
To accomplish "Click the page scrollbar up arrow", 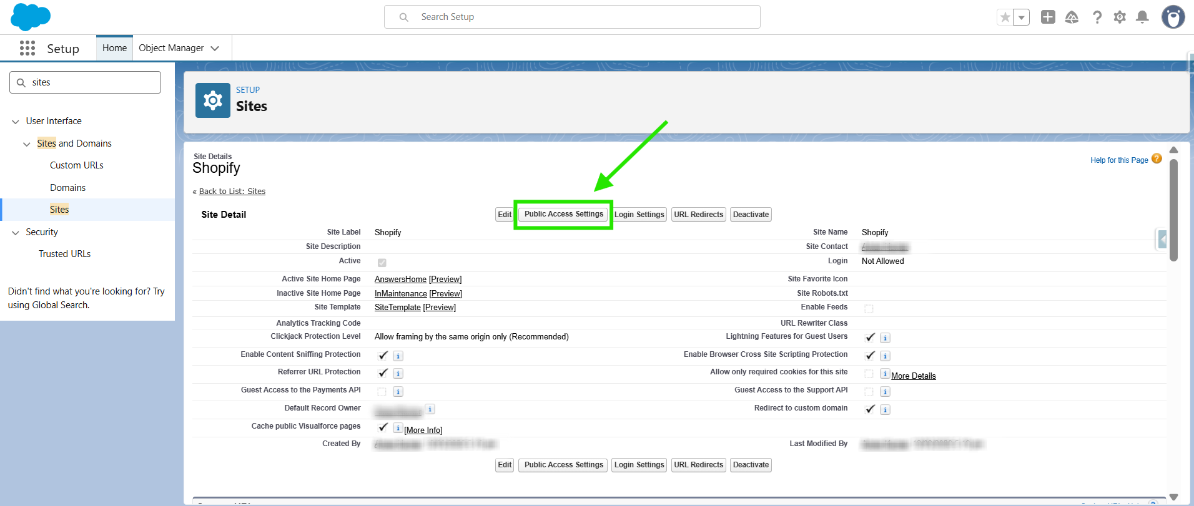I will 1173,150.
